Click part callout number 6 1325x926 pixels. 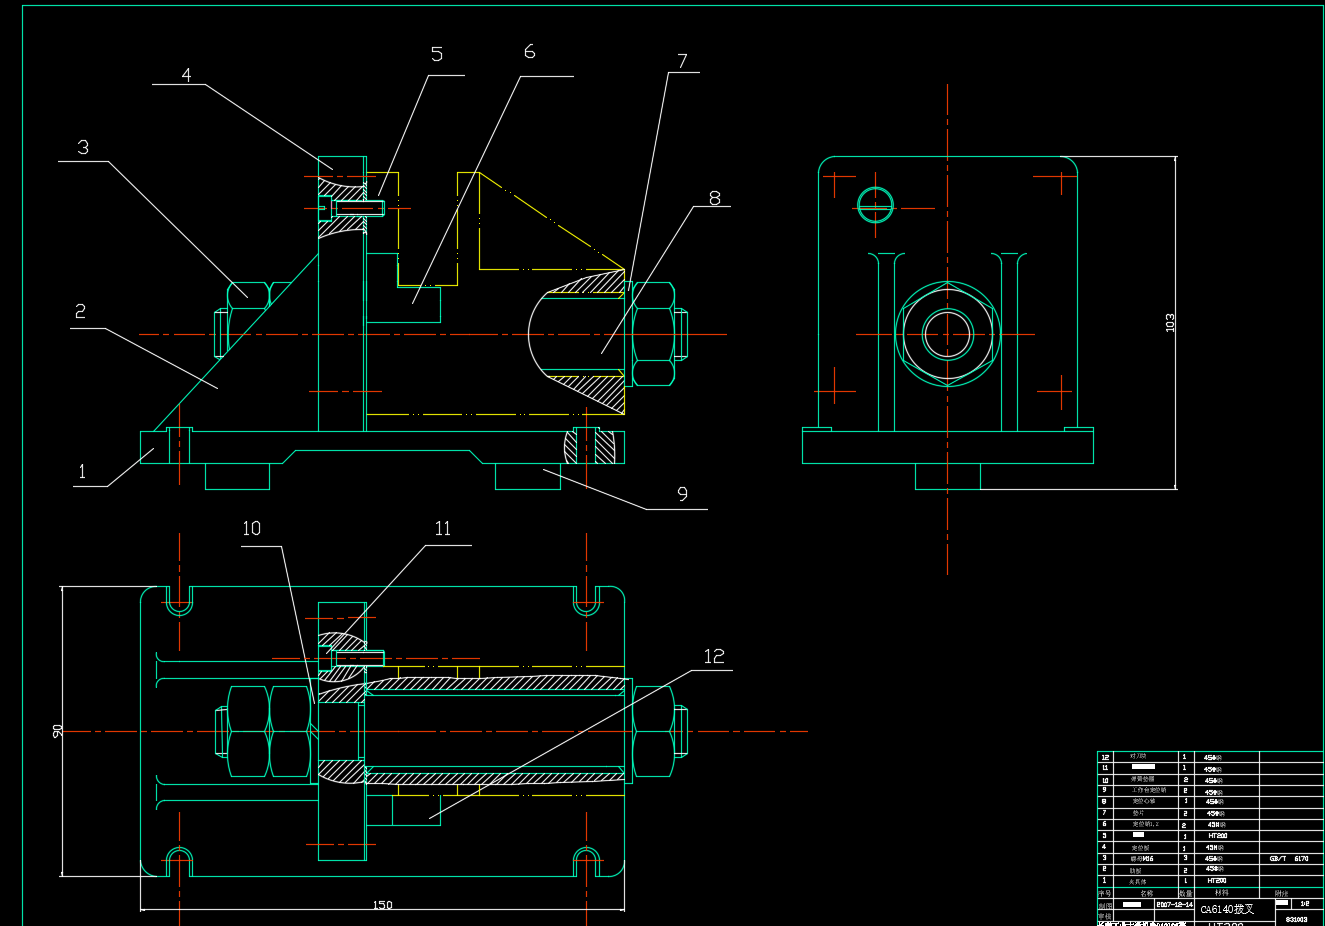click(529, 51)
